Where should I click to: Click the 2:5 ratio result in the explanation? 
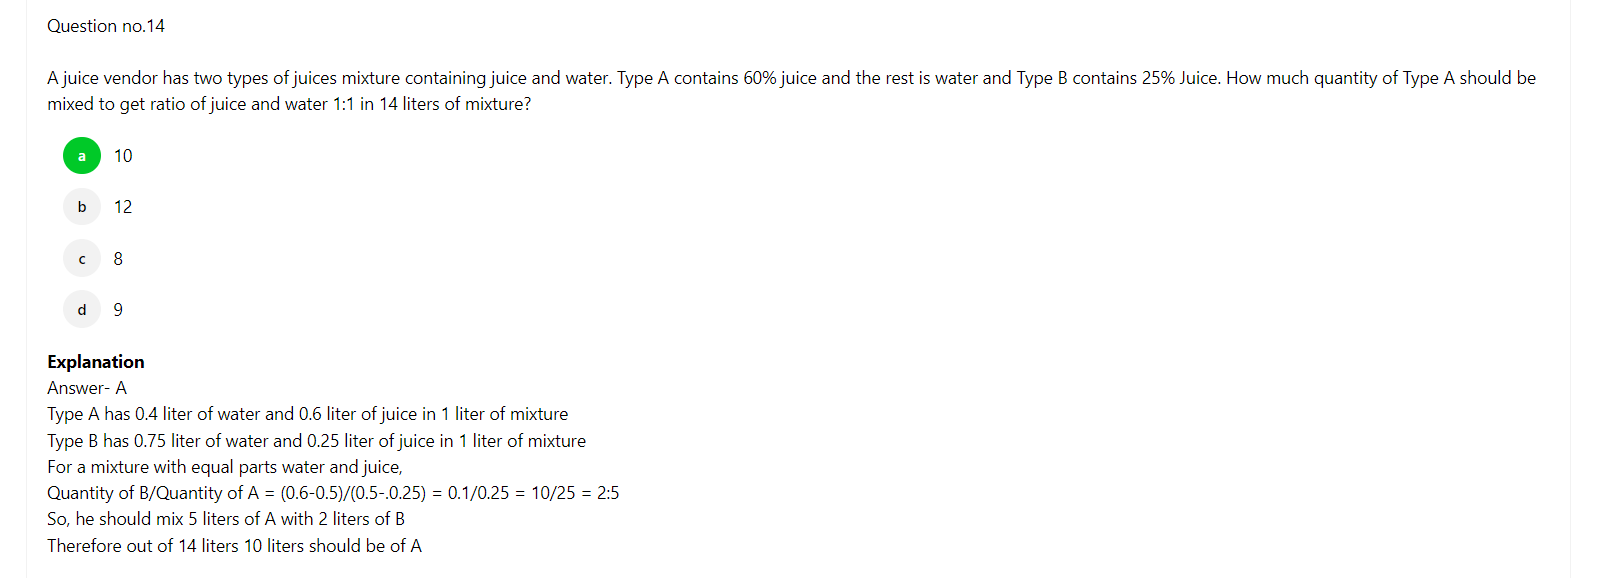point(608,493)
